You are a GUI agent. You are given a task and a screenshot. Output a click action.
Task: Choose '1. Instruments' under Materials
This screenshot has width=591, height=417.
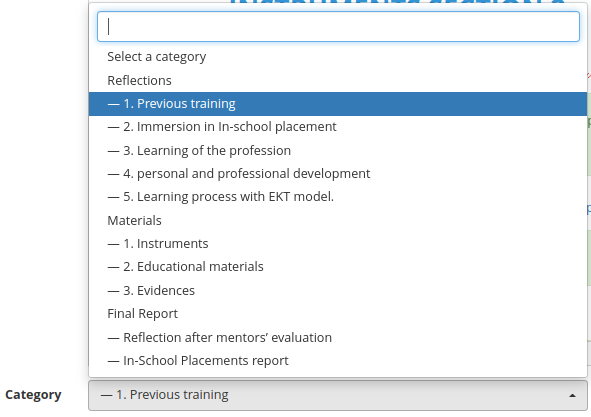tap(338, 244)
